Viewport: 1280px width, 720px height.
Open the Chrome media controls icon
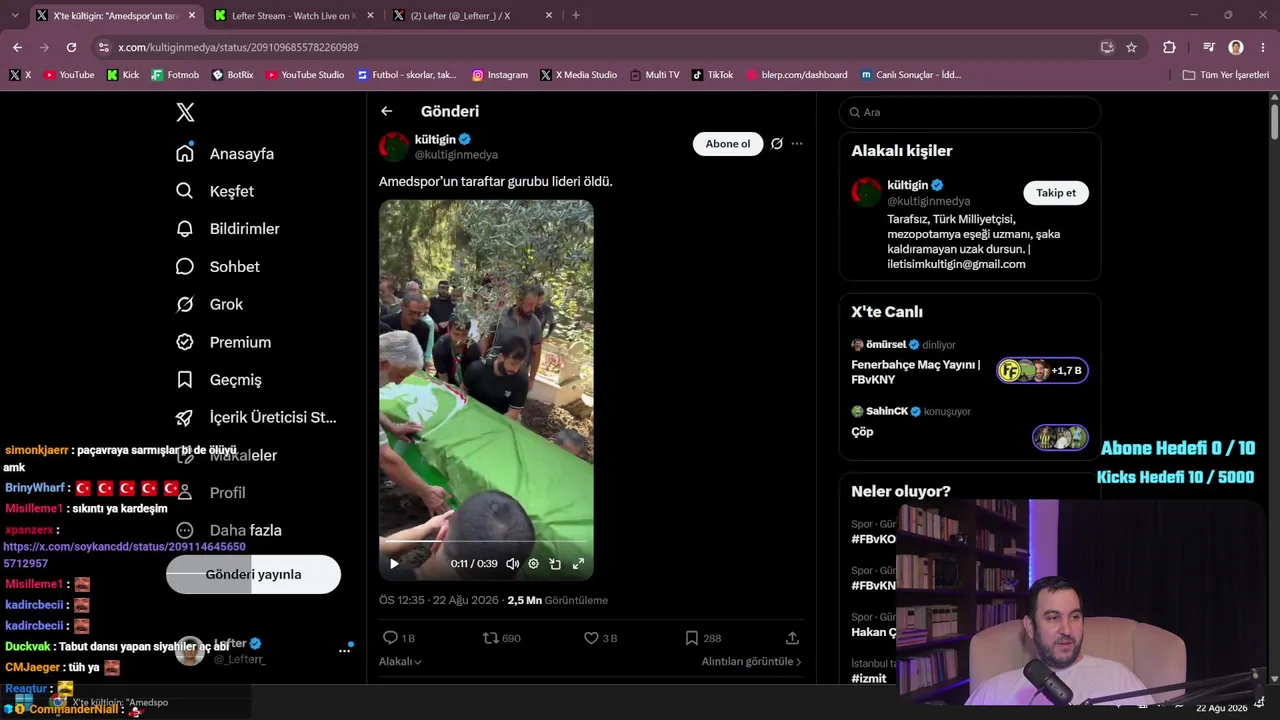pyautogui.click(x=1209, y=47)
